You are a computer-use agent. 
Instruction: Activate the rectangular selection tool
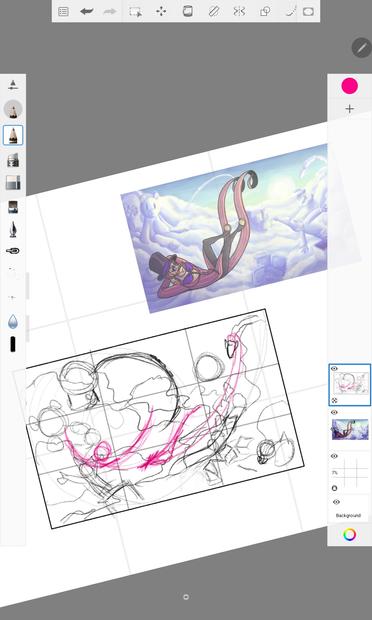135,11
